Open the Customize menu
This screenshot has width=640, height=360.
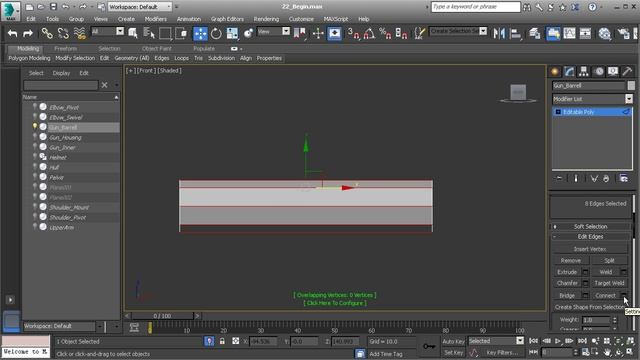coord(301,19)
